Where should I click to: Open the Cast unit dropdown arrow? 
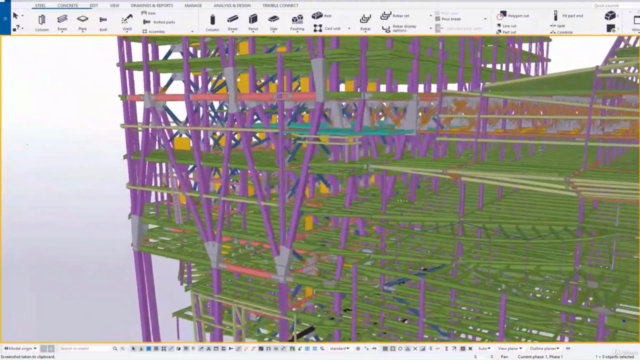tap(349, 29)
